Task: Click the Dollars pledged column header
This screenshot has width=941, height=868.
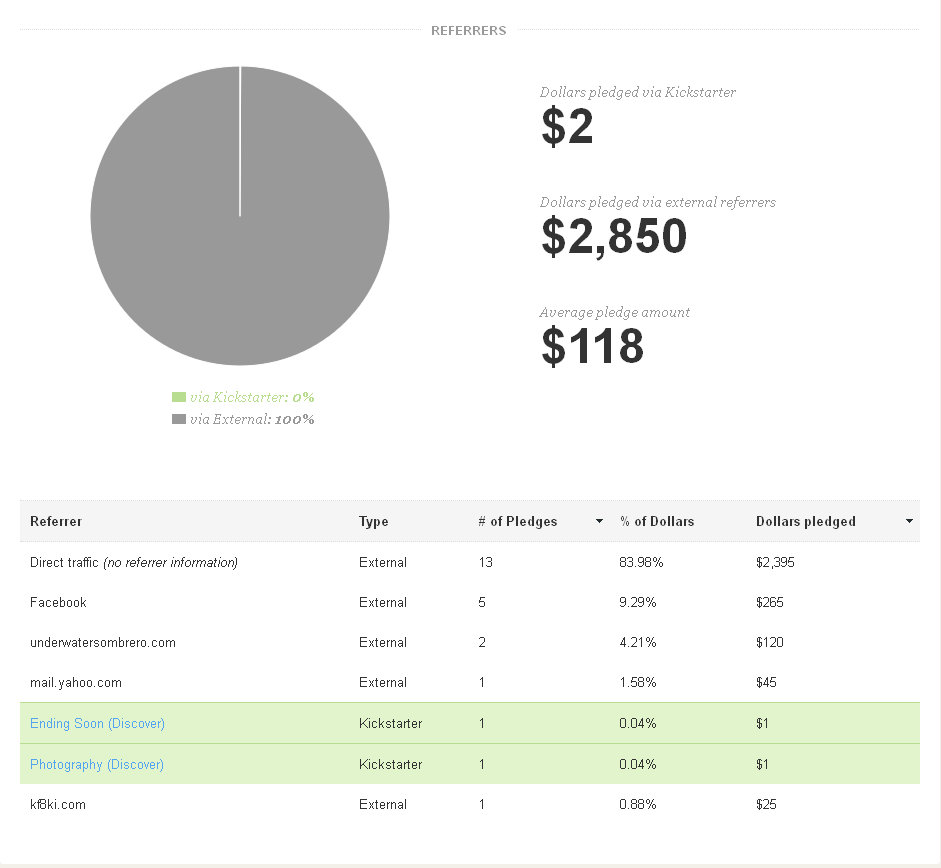Action: pyautogui.click(x=805, y=521)
